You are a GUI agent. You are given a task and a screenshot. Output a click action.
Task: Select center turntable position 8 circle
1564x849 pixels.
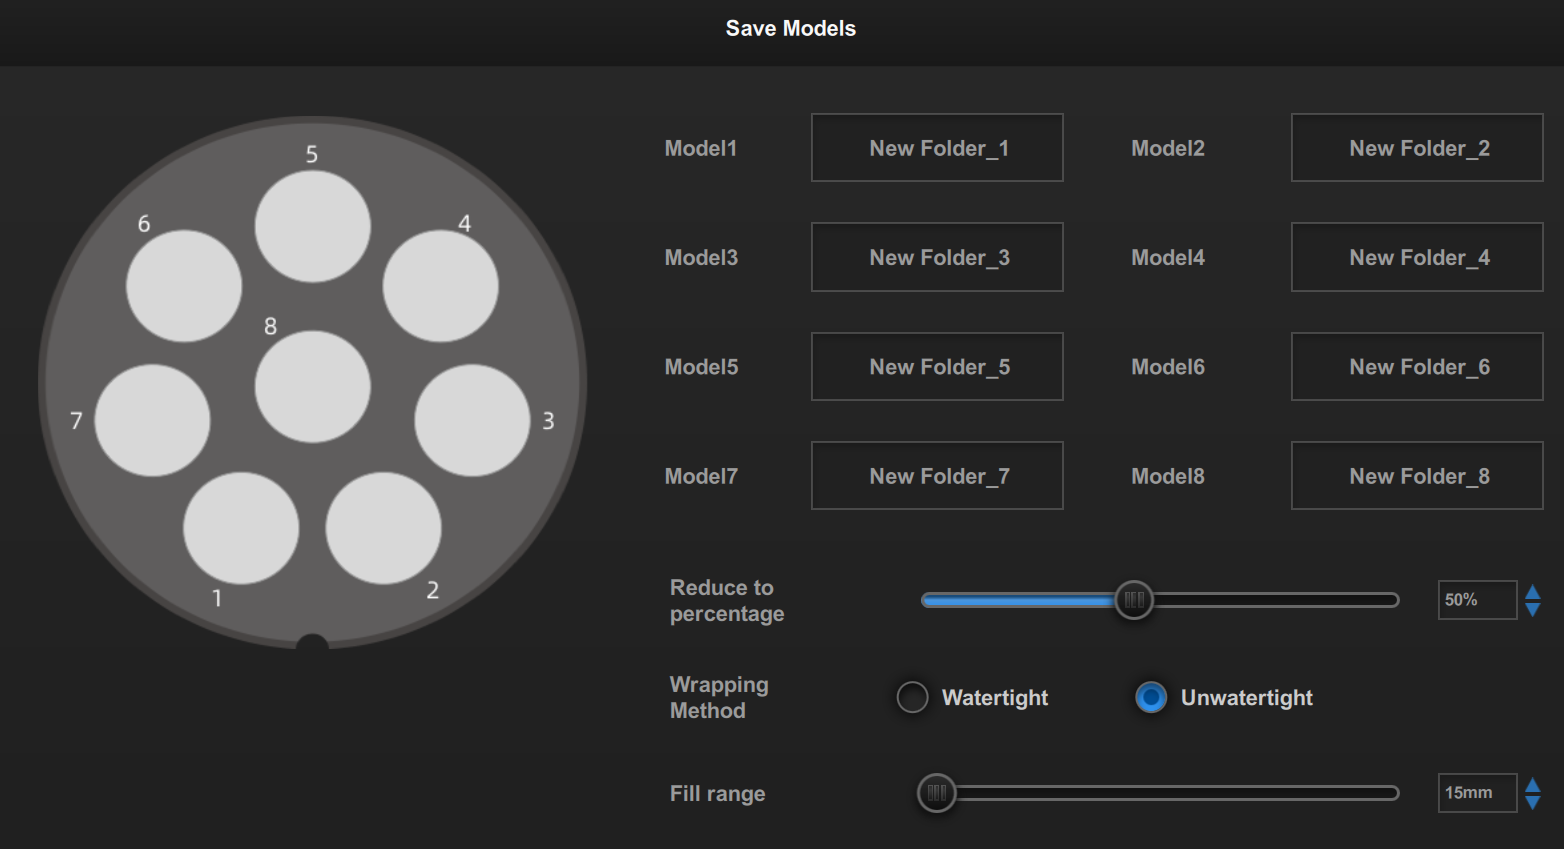312,386
